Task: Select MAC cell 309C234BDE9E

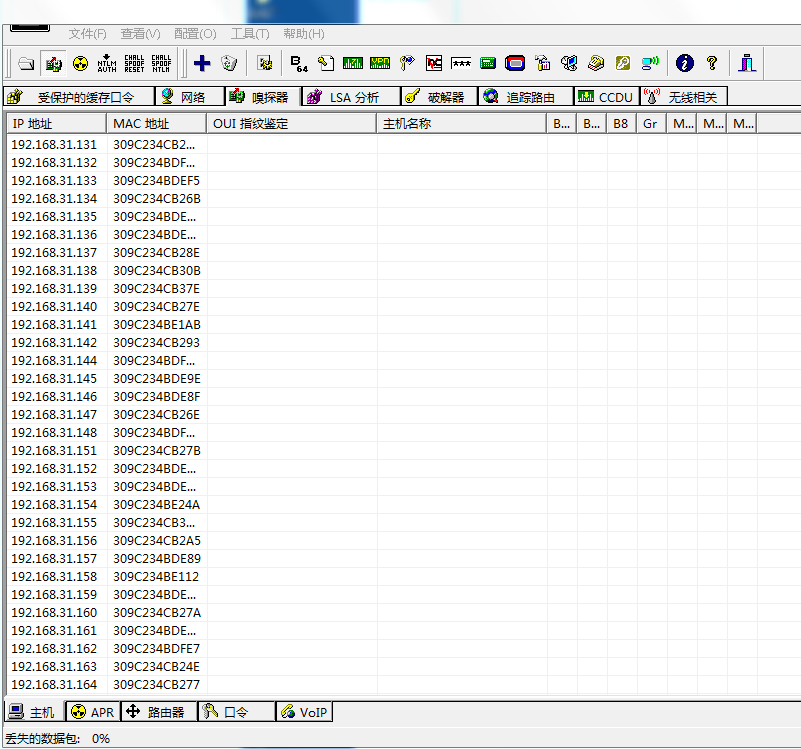Action: [157, 379]
